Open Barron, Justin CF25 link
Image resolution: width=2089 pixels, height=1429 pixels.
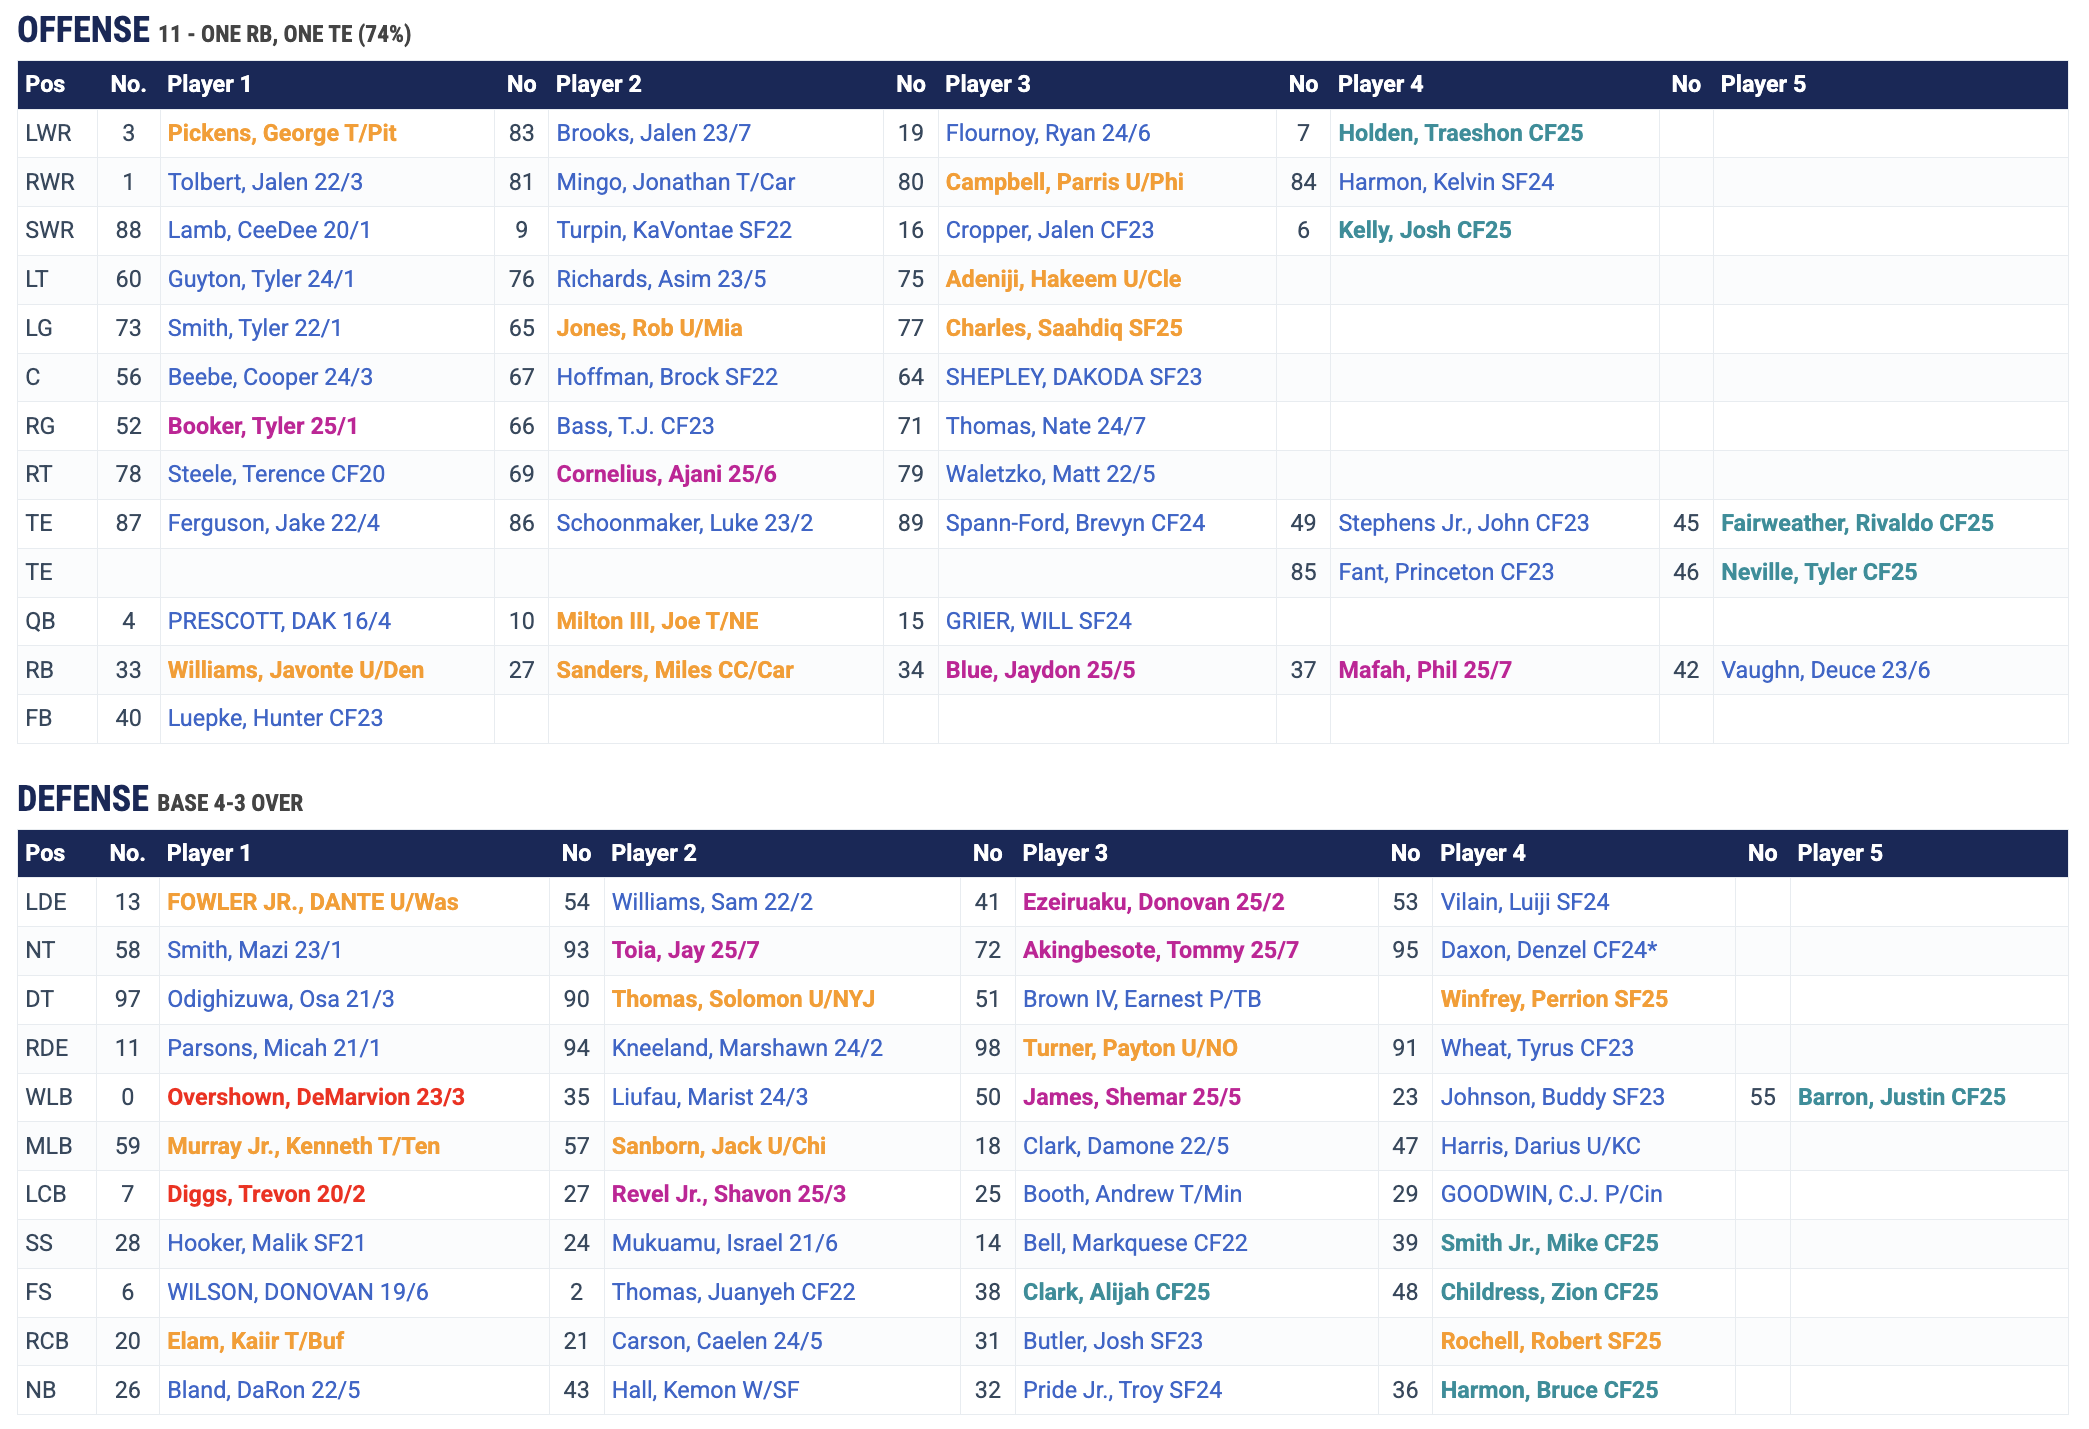[x=1901, y=1097]
